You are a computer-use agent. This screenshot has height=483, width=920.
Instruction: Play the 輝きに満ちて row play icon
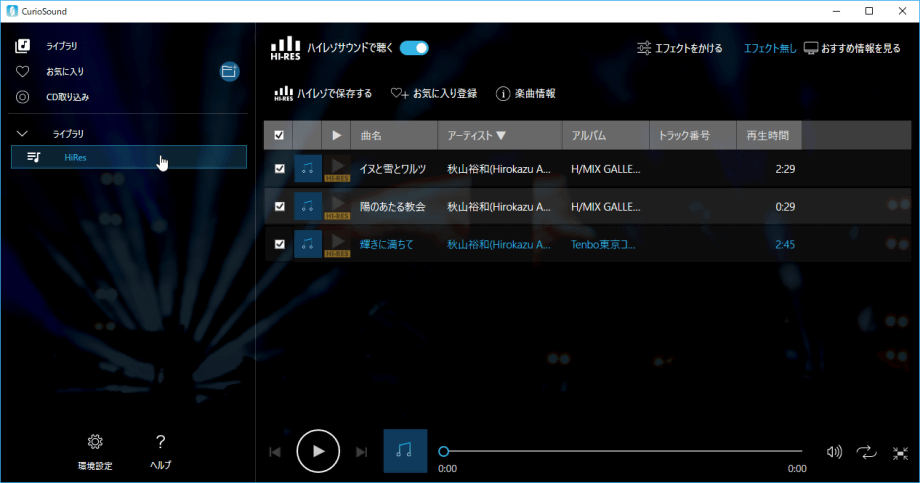point(337,242)
